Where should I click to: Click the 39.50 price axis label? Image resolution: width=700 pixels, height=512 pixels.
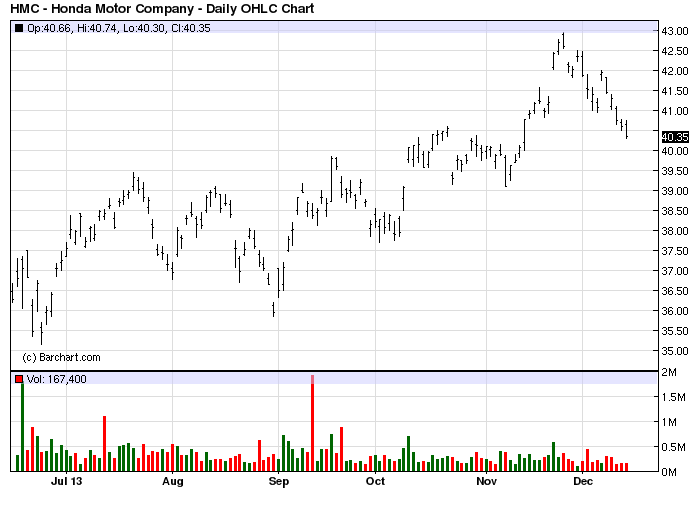[675, 171]
